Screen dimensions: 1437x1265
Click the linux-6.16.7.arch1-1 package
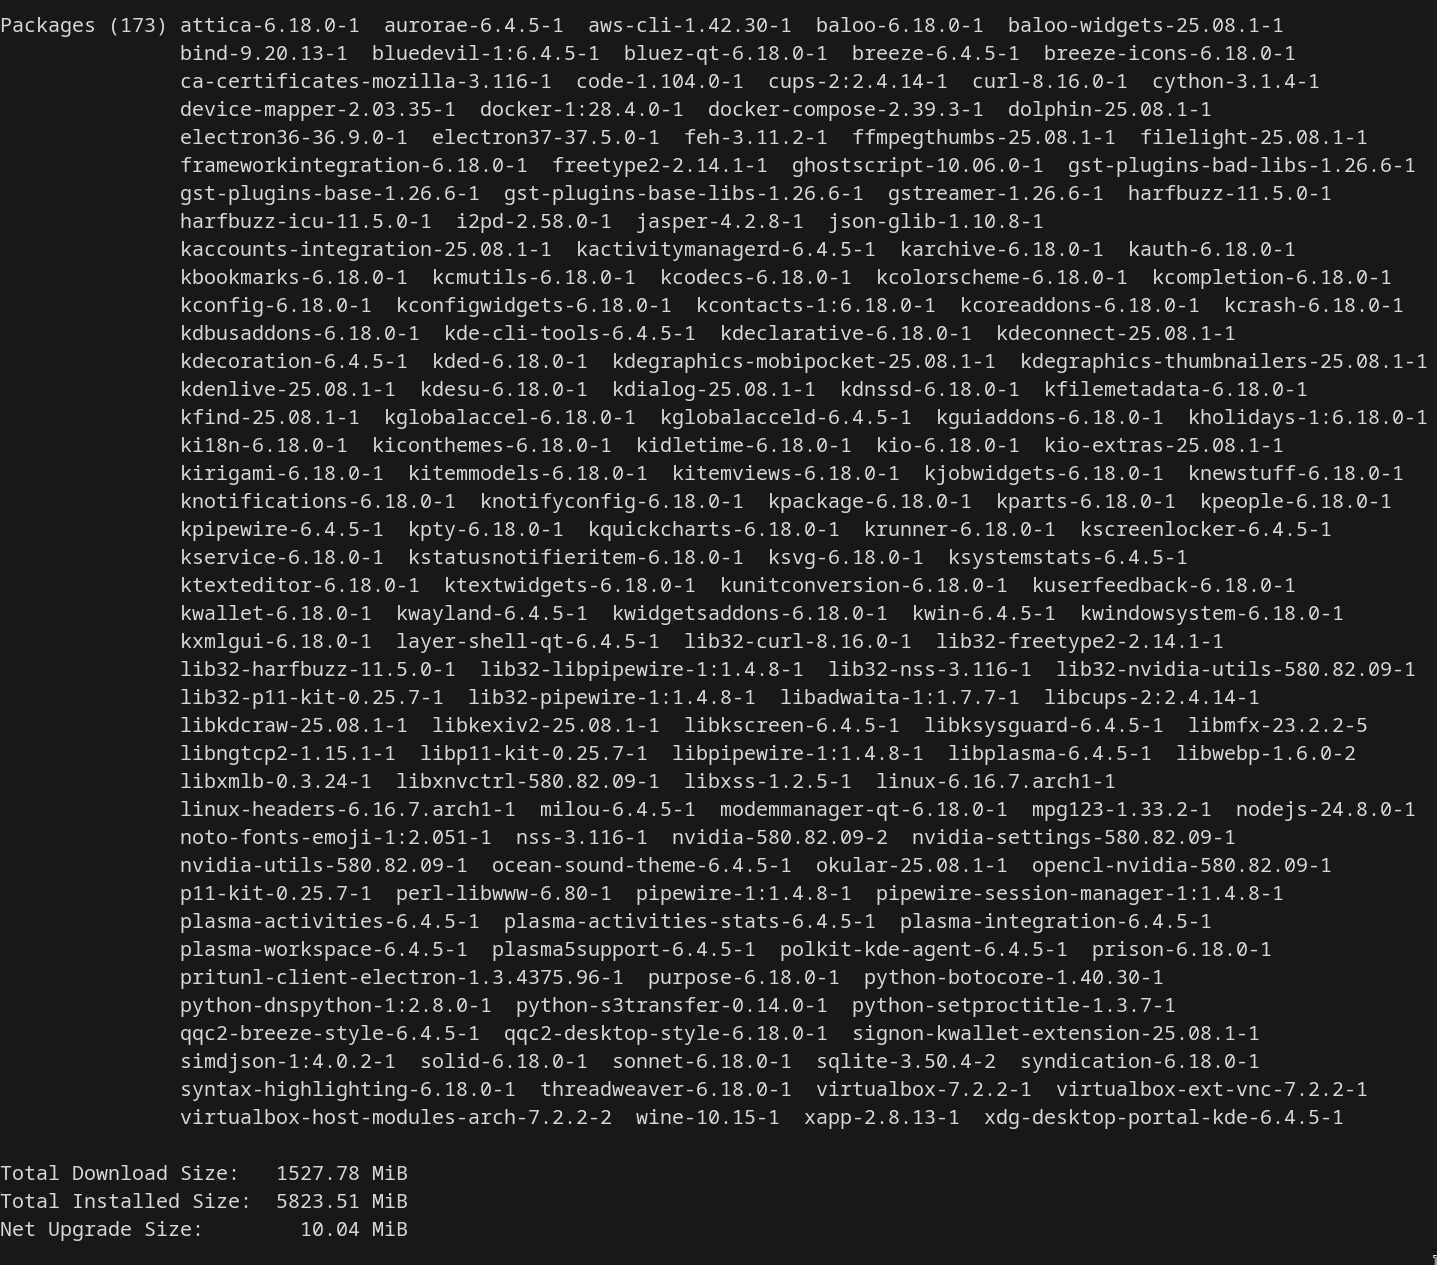tap(996, 781)
